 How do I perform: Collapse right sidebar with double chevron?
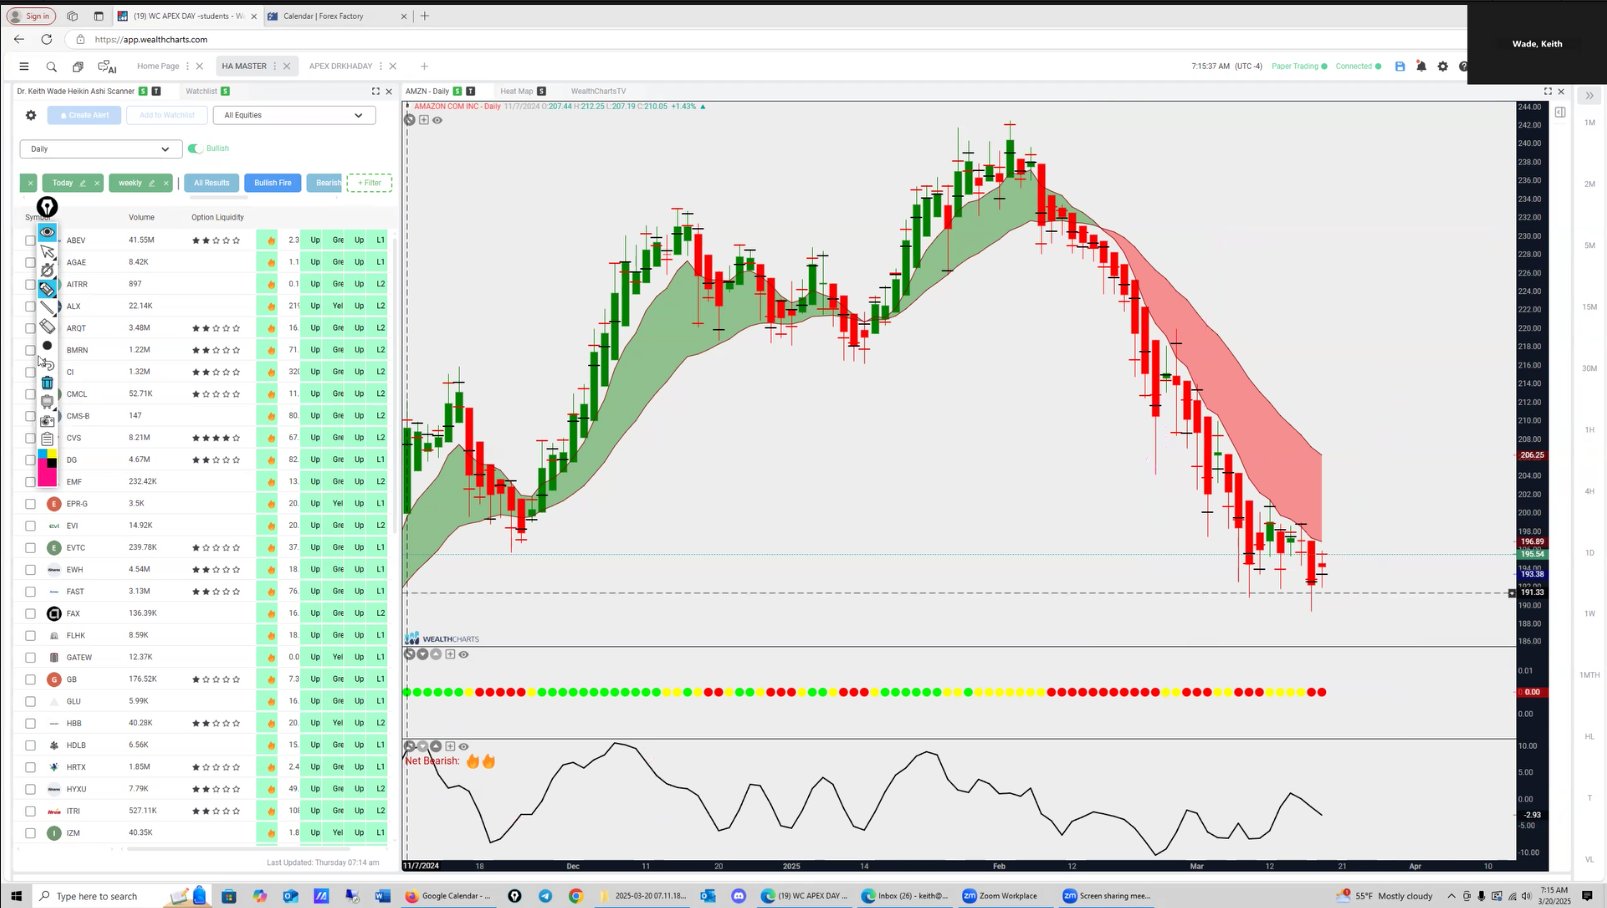[1590, 96]
